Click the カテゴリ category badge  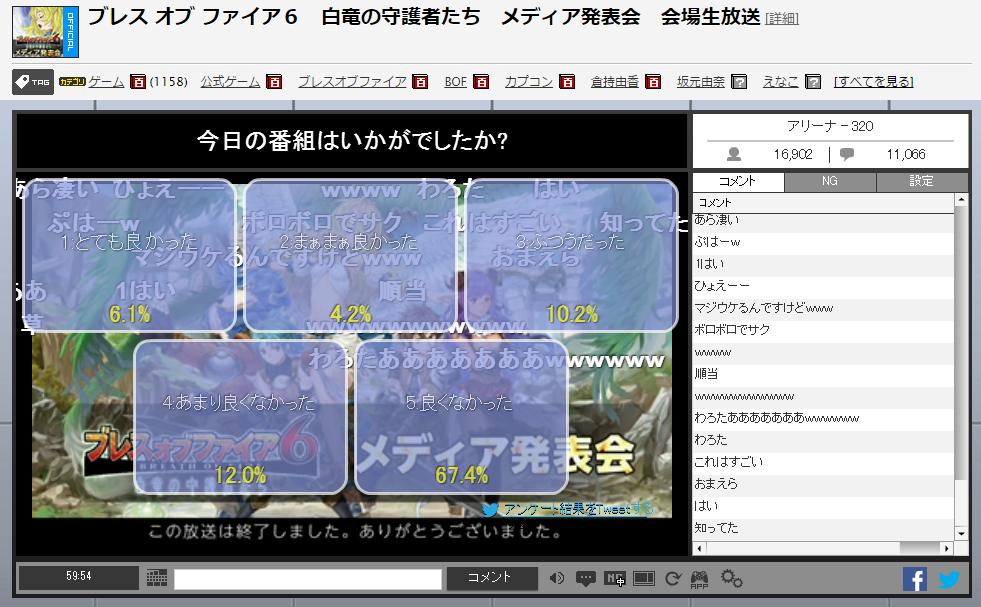tap(72, 81)
